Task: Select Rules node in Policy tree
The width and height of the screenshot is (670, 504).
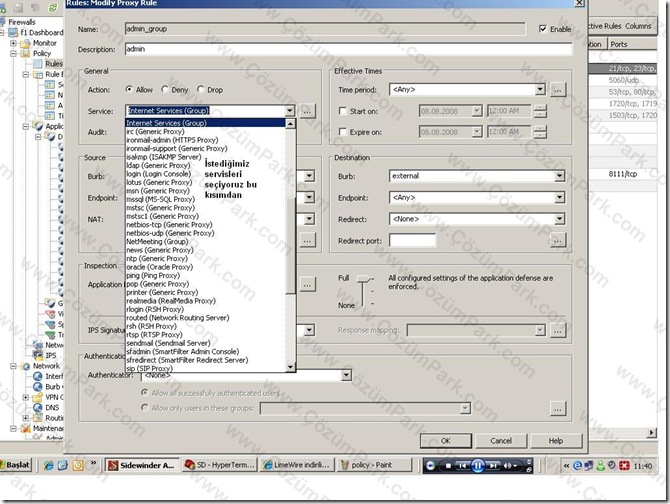Action: pyautogui.click(x=54, y=64)
